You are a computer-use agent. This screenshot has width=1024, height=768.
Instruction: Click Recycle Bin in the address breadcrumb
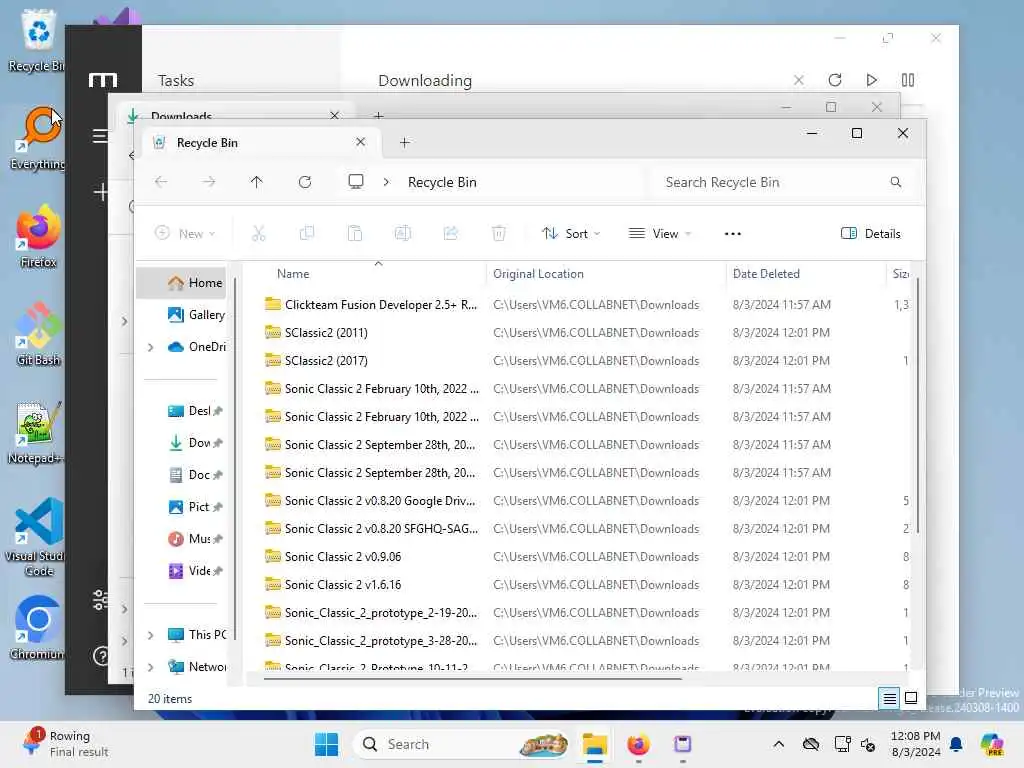(x=442, y=182)
